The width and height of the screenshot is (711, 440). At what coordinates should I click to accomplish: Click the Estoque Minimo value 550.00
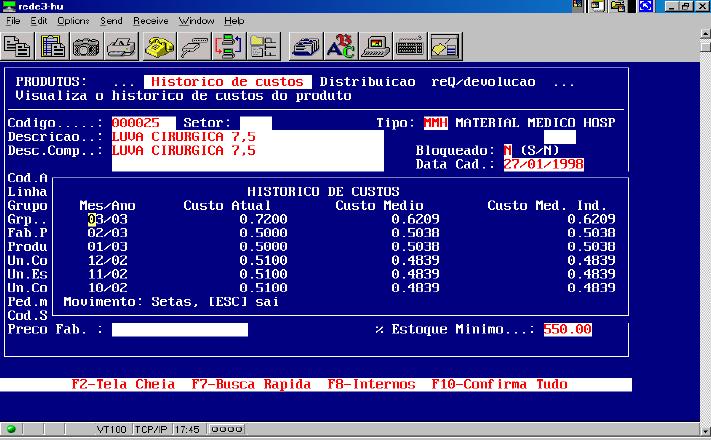click(x=568, y=329)
